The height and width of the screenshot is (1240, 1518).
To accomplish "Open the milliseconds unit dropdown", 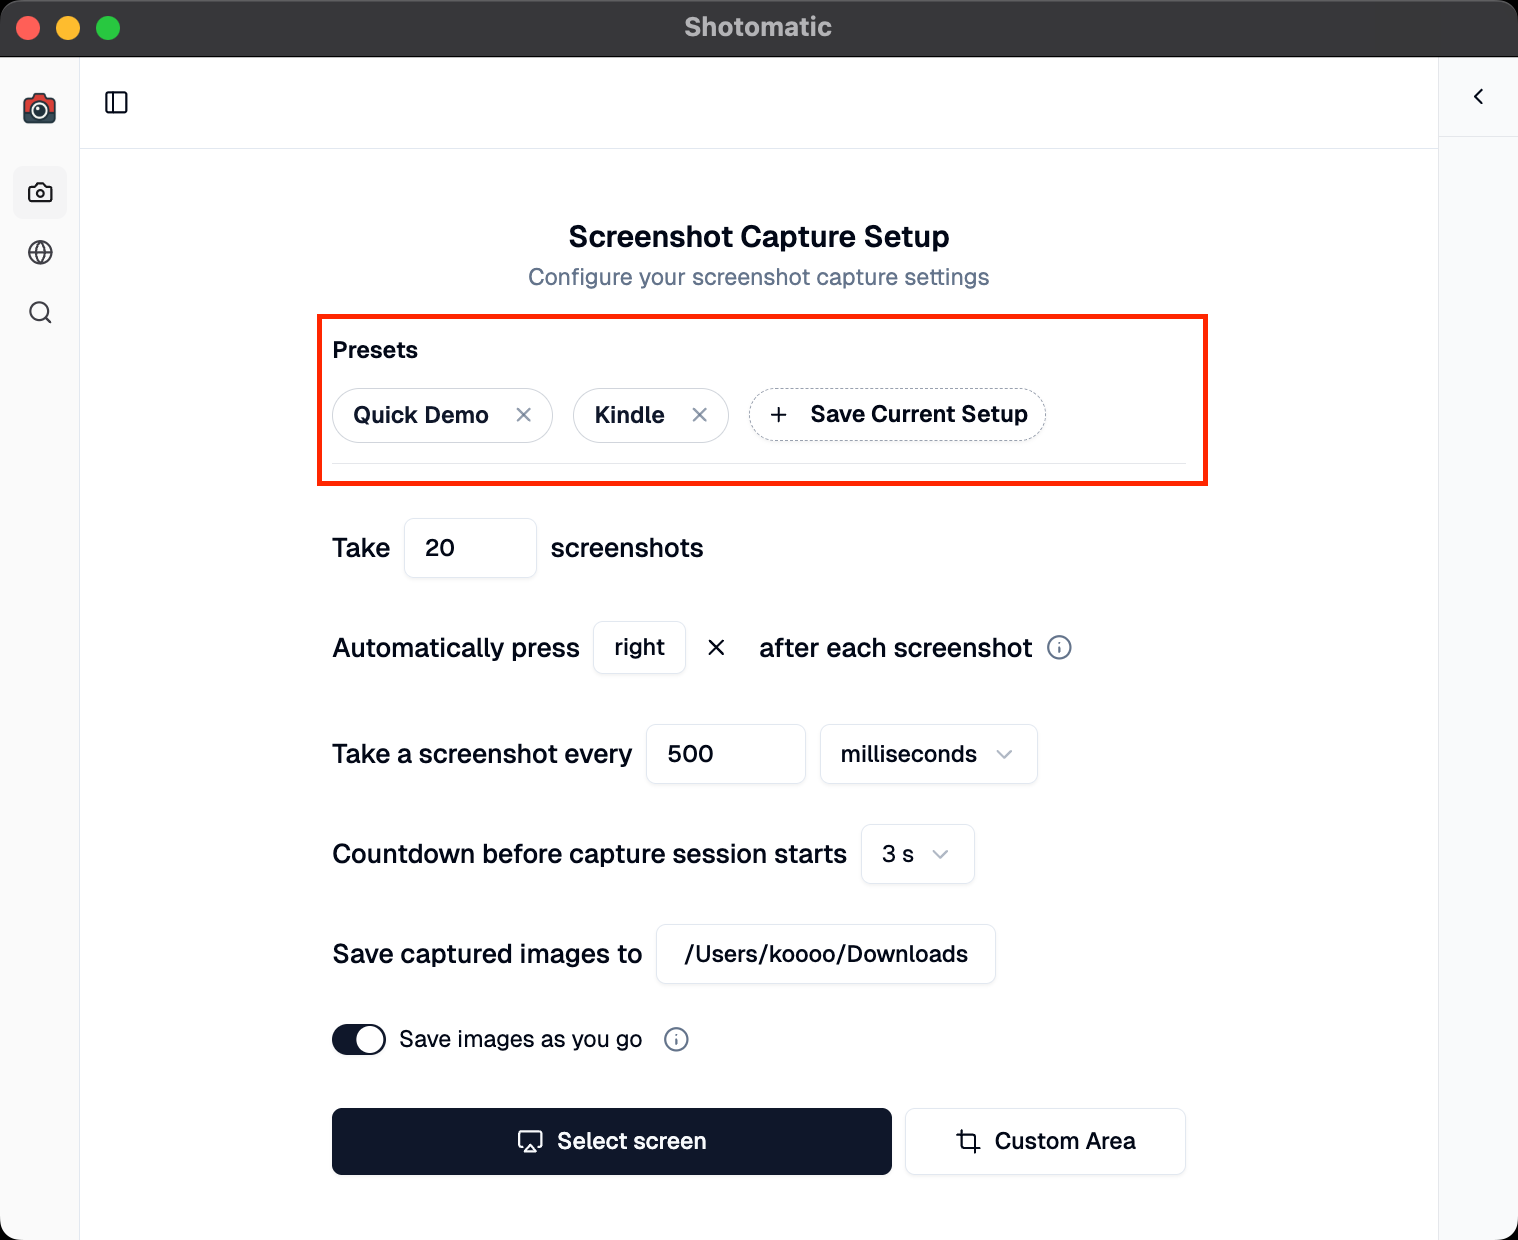I will tap(927, 754).
